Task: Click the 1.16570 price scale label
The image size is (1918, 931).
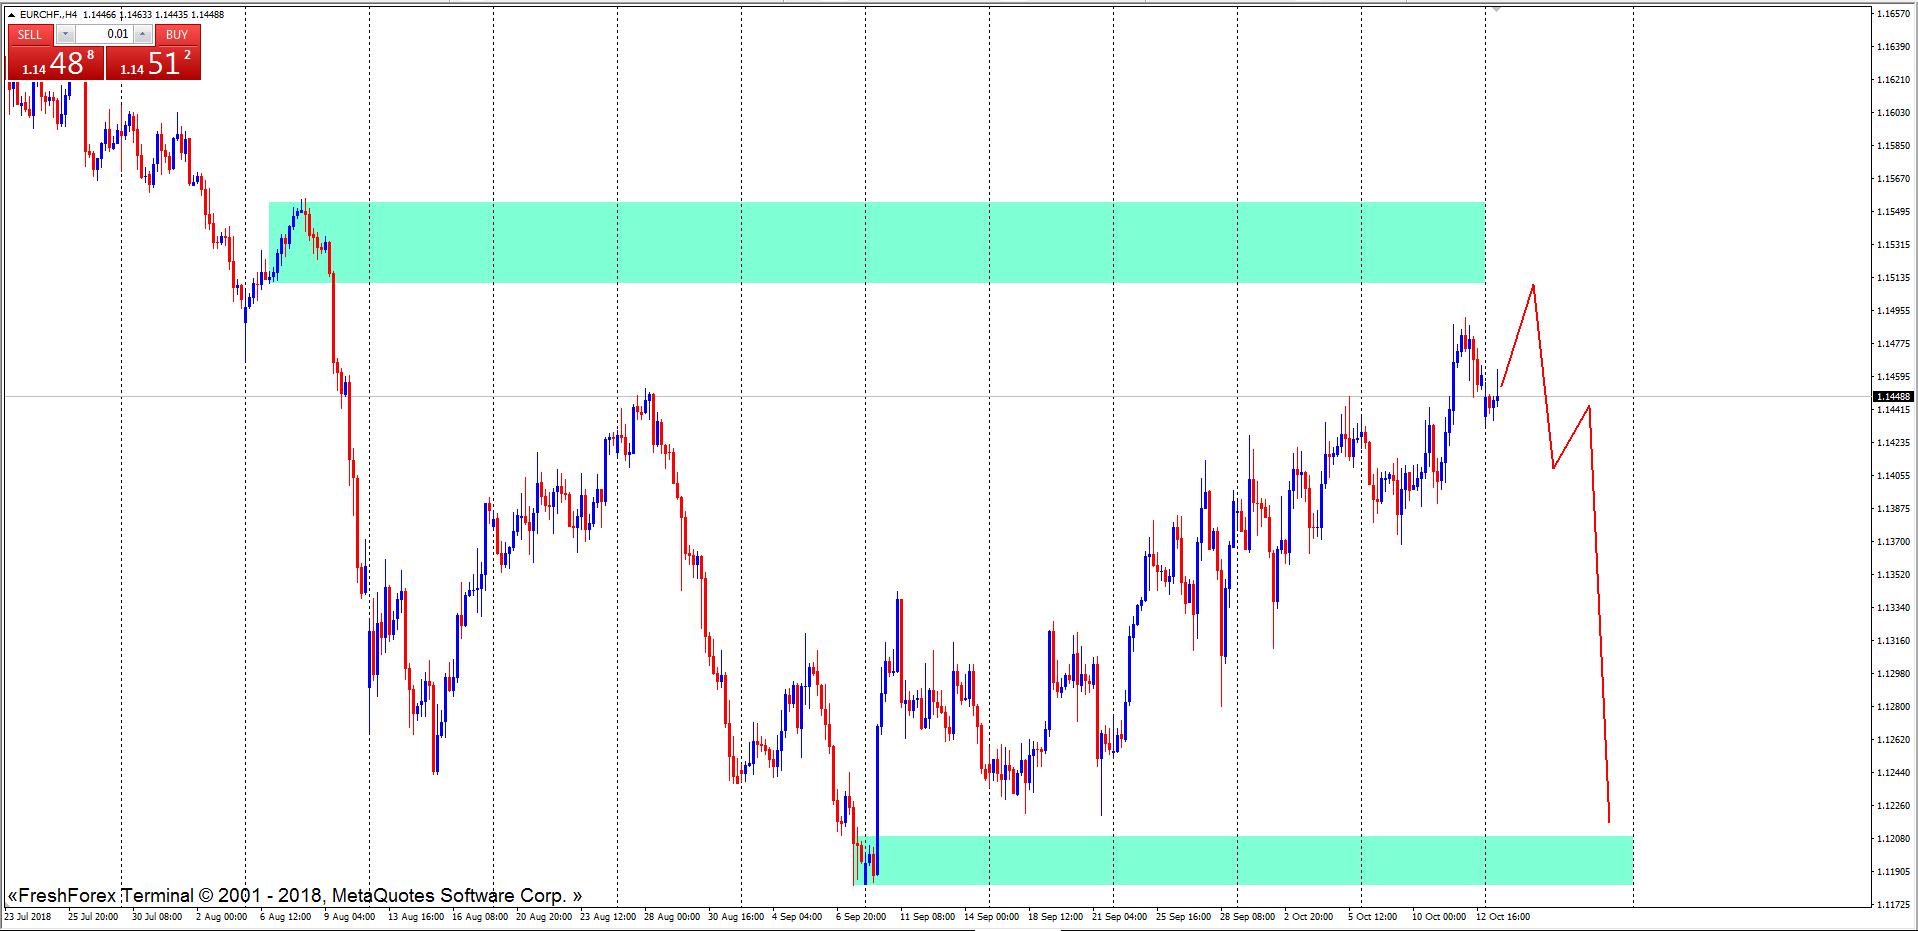Action: pyautogui.click(x=1893, y=14)
